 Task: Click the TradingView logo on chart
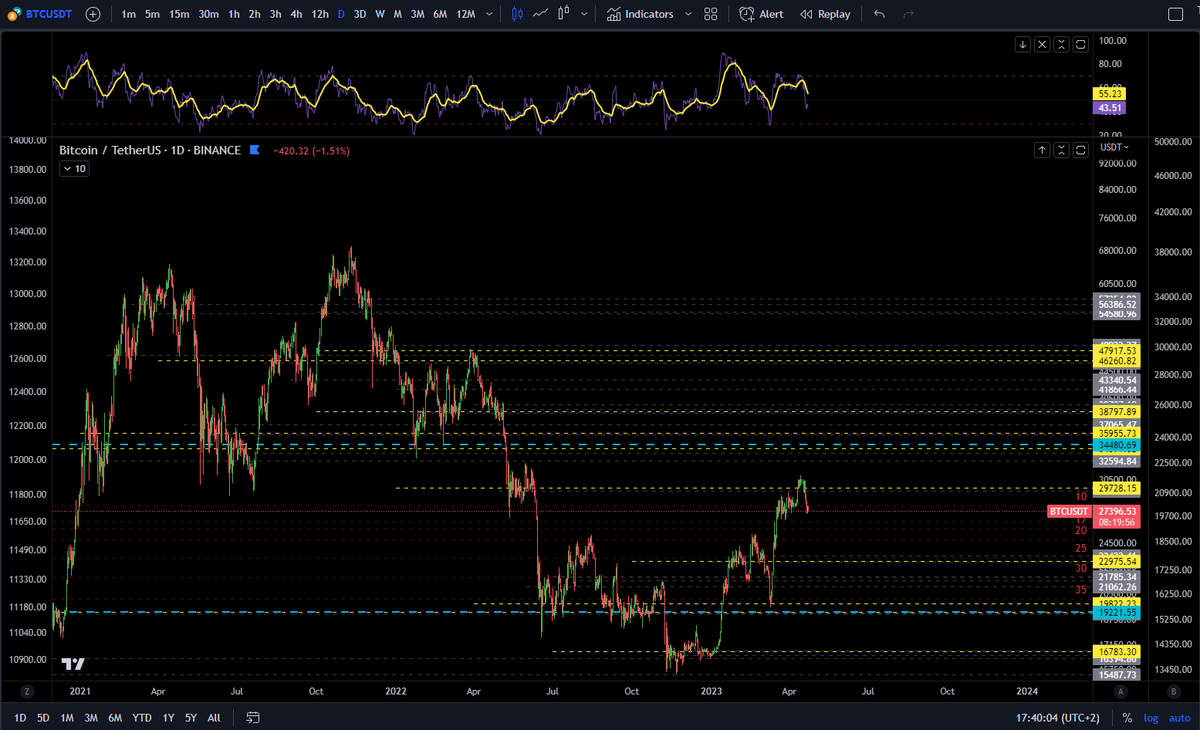pyautogui.click(x=73, y=664)
